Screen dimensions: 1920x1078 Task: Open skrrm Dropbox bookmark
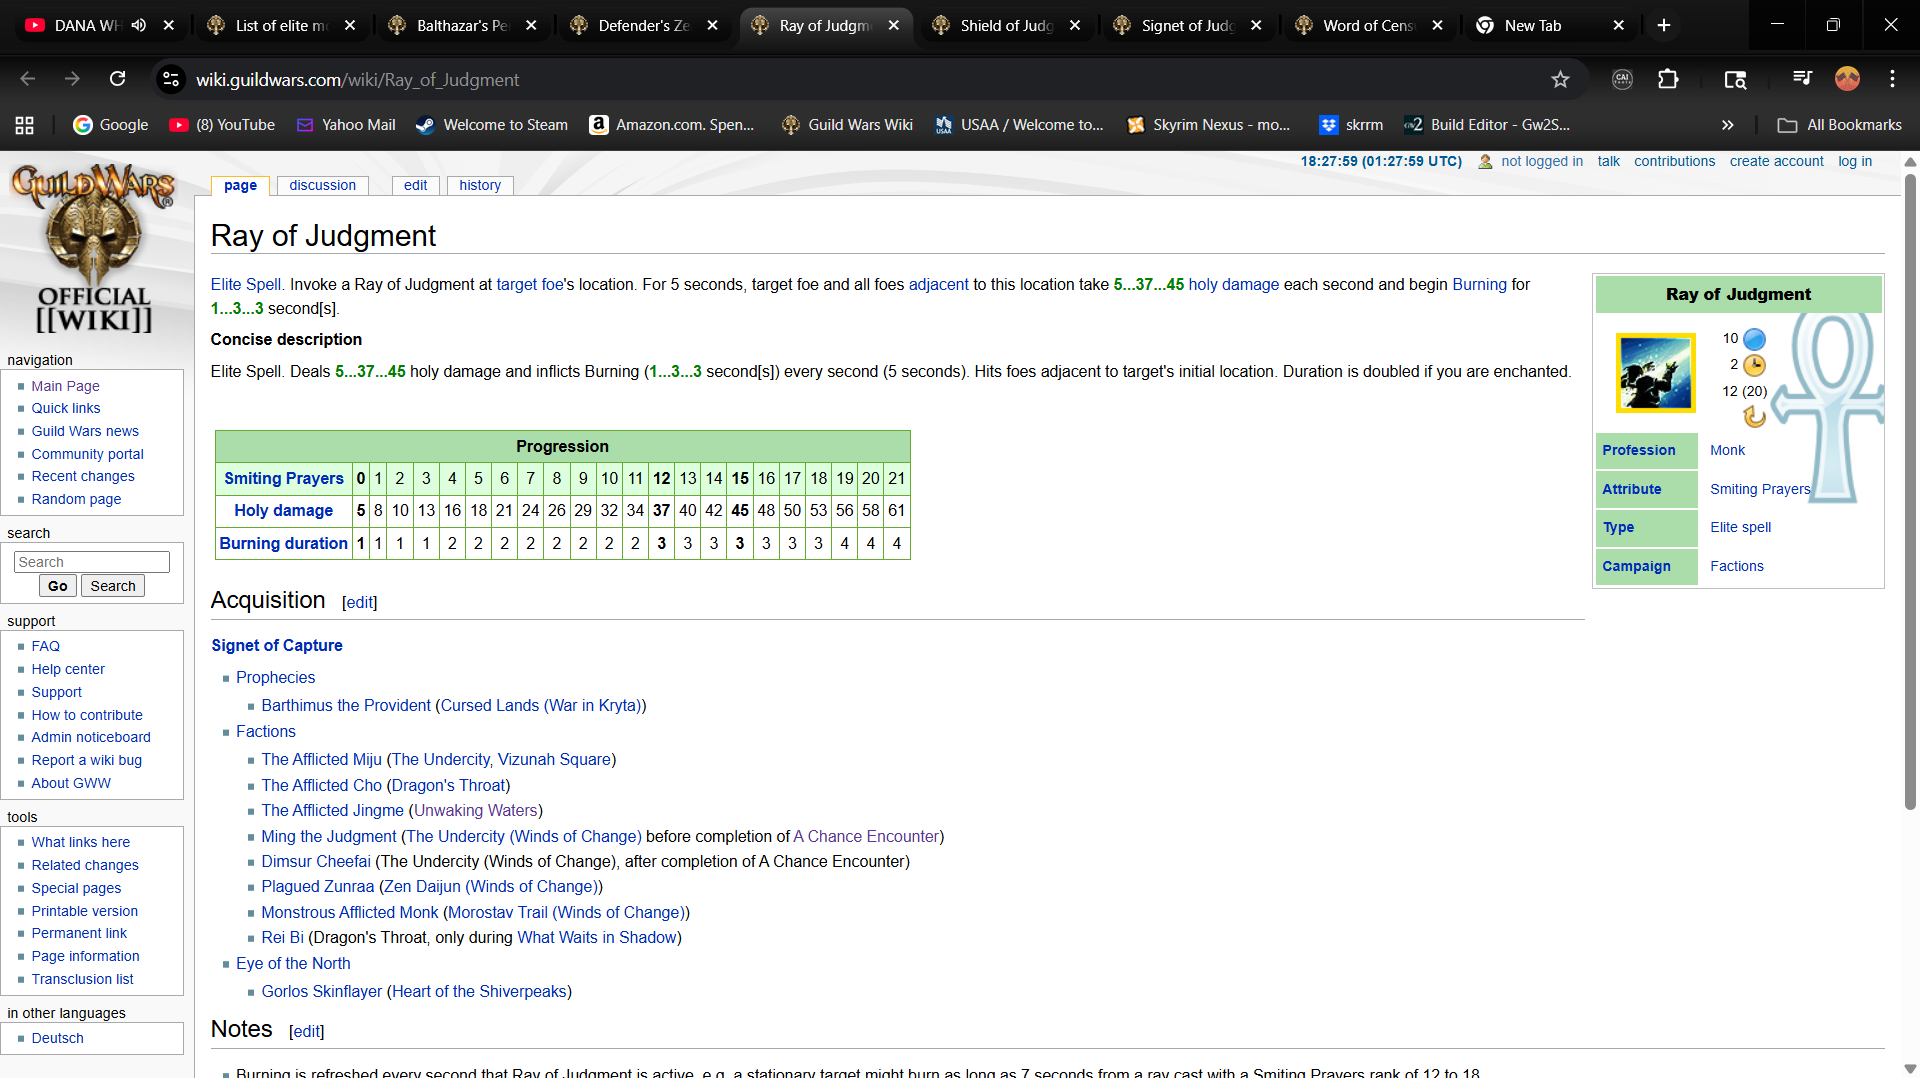coord(1351,125)
